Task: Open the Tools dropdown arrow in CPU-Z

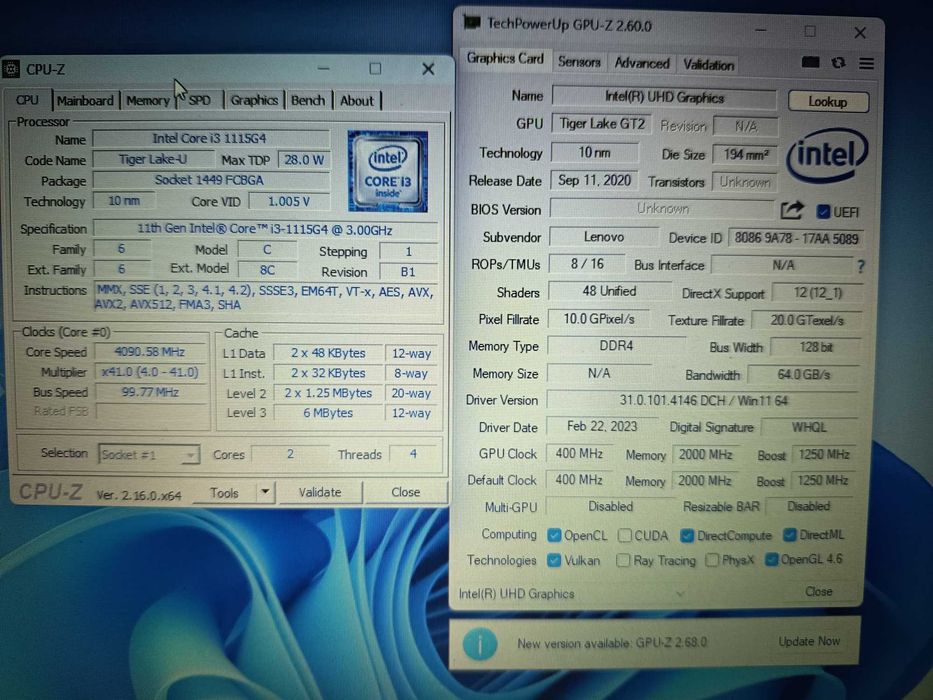Action: click(x=265, y=492)
